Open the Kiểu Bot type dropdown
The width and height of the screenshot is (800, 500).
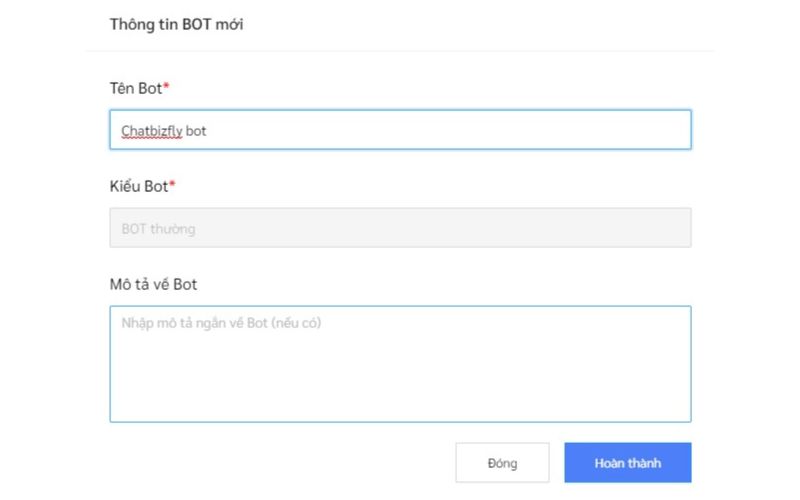click(x=400, y=228)
